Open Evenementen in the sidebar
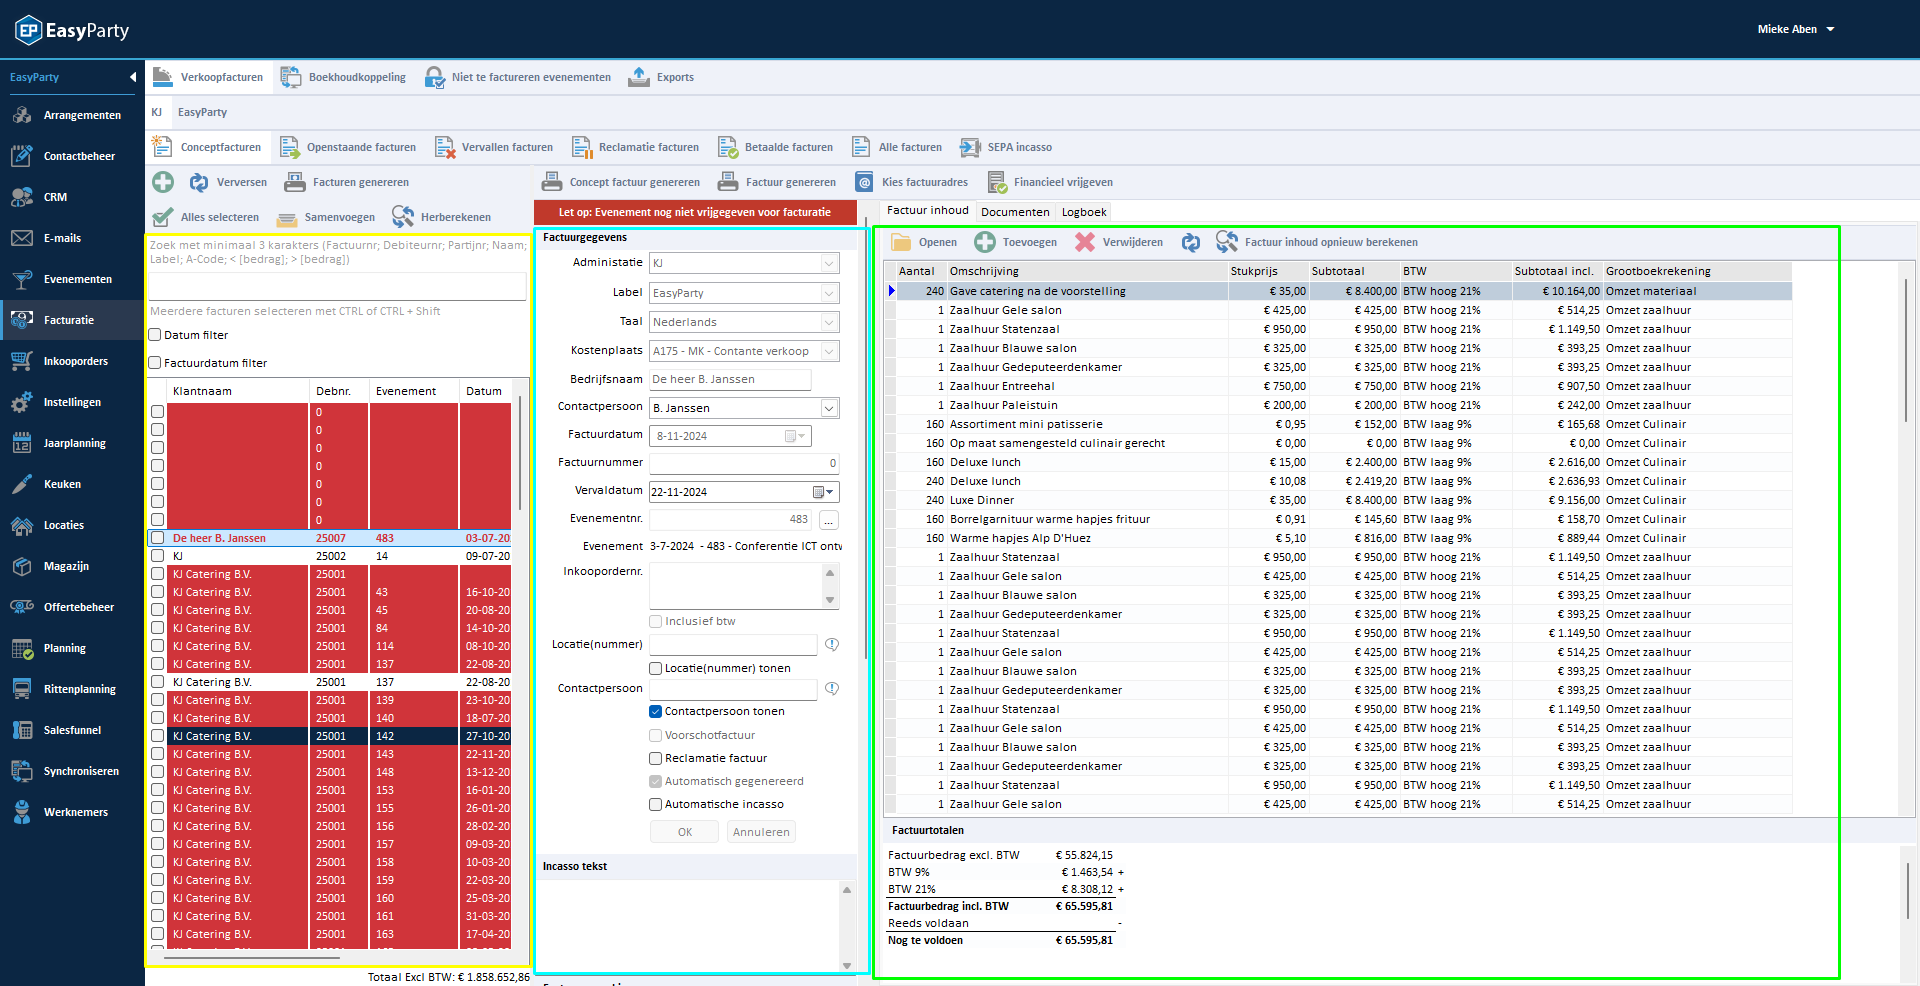 (x=71, y=279)
